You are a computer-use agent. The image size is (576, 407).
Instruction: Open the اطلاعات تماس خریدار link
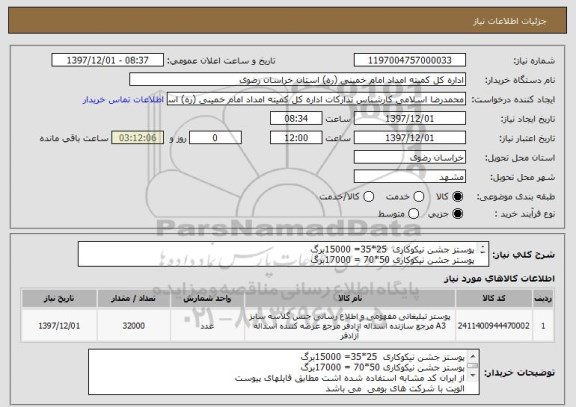point(123,100)
